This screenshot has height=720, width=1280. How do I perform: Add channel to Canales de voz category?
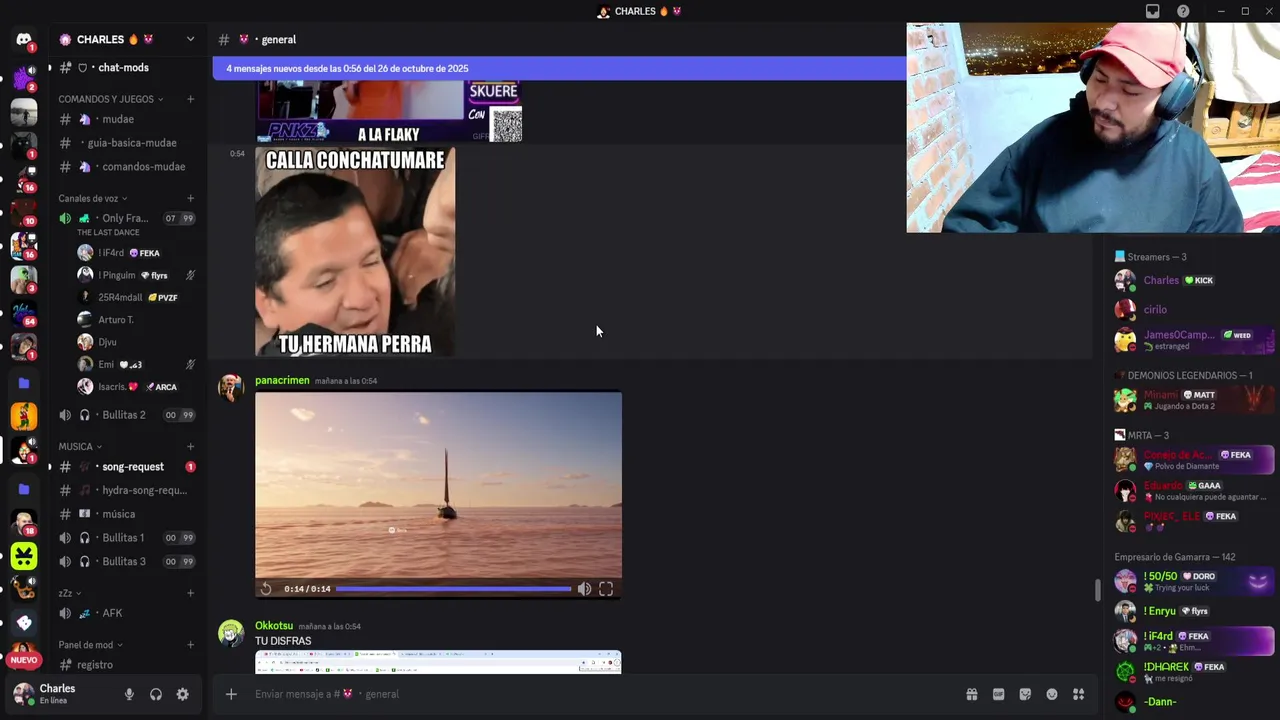[190, 198]
